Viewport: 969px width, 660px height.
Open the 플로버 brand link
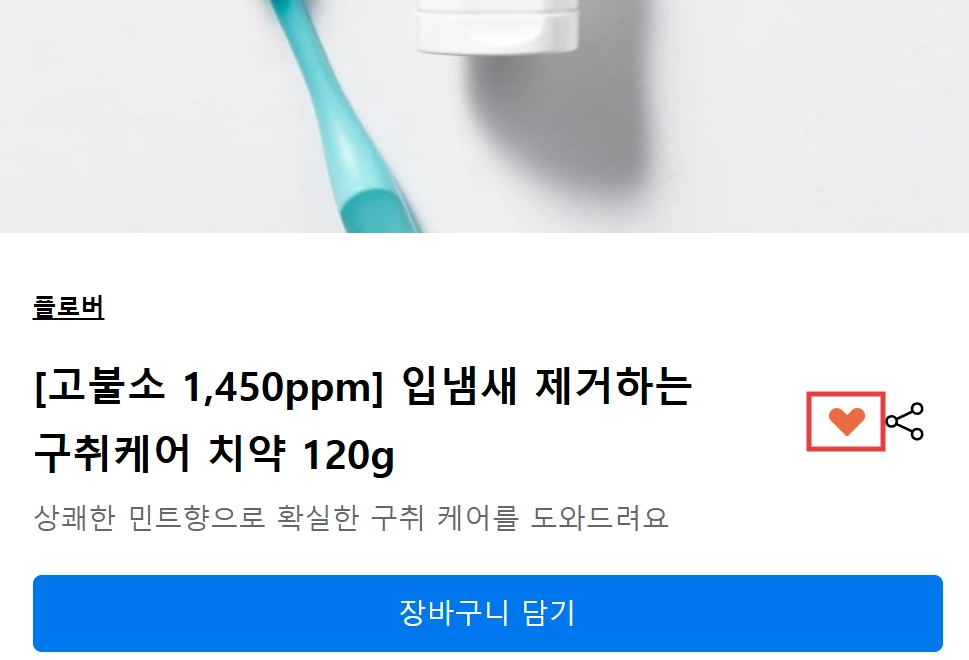pos(69,307)
